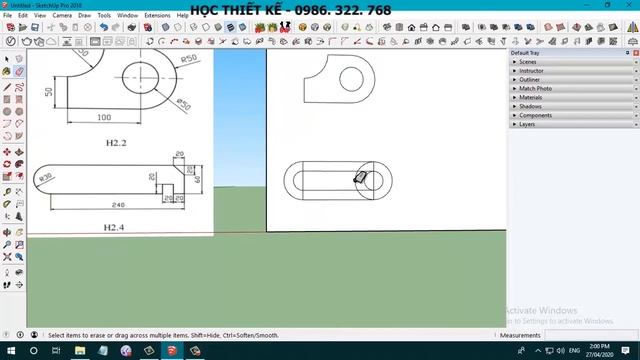Open the File menu
The height and width of the screenshot is (360, 640).
click(x=7, y=16)
